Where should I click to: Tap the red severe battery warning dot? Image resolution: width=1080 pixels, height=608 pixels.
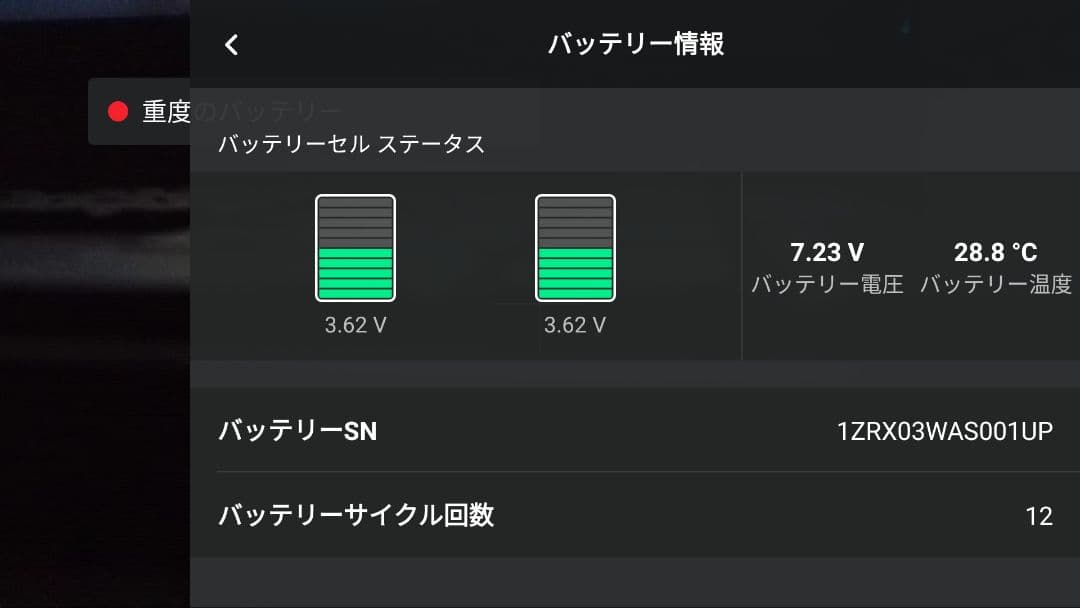coord(118,111)
